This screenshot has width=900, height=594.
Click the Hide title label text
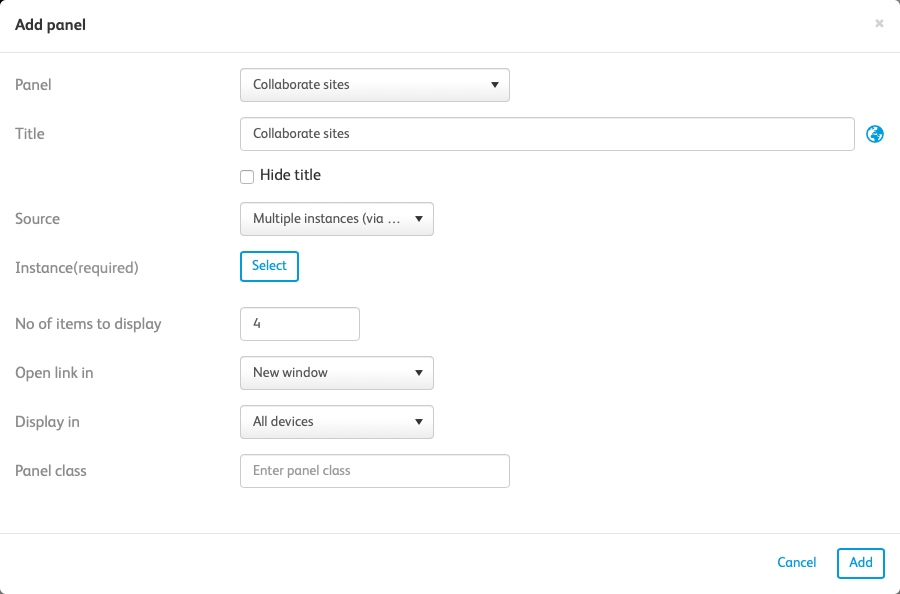click(290, 175)
